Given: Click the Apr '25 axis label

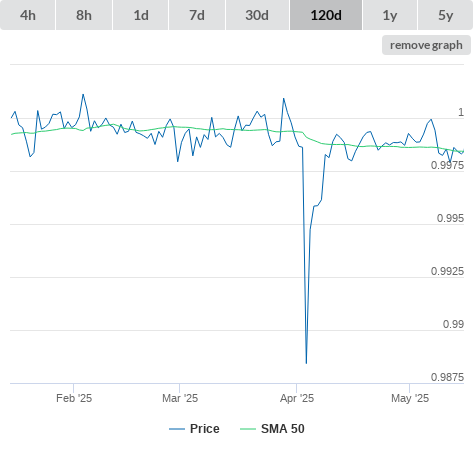Looking at the screenshot, I should (x=297, y=398).
